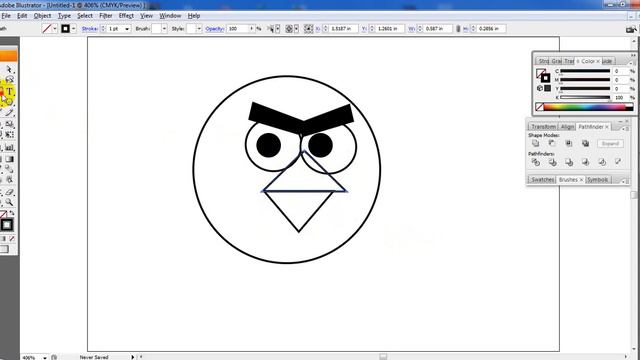Image resolution: width=640 pixels, height=360 pixels.
Task: Select the Symbol Sprayer tool
Action: (x=1, y=148)
